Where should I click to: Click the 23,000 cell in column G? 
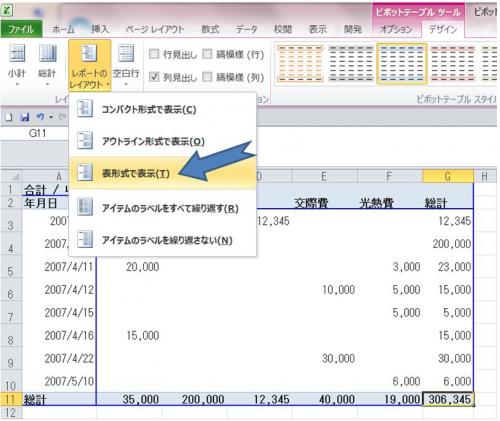click(448, 267)
